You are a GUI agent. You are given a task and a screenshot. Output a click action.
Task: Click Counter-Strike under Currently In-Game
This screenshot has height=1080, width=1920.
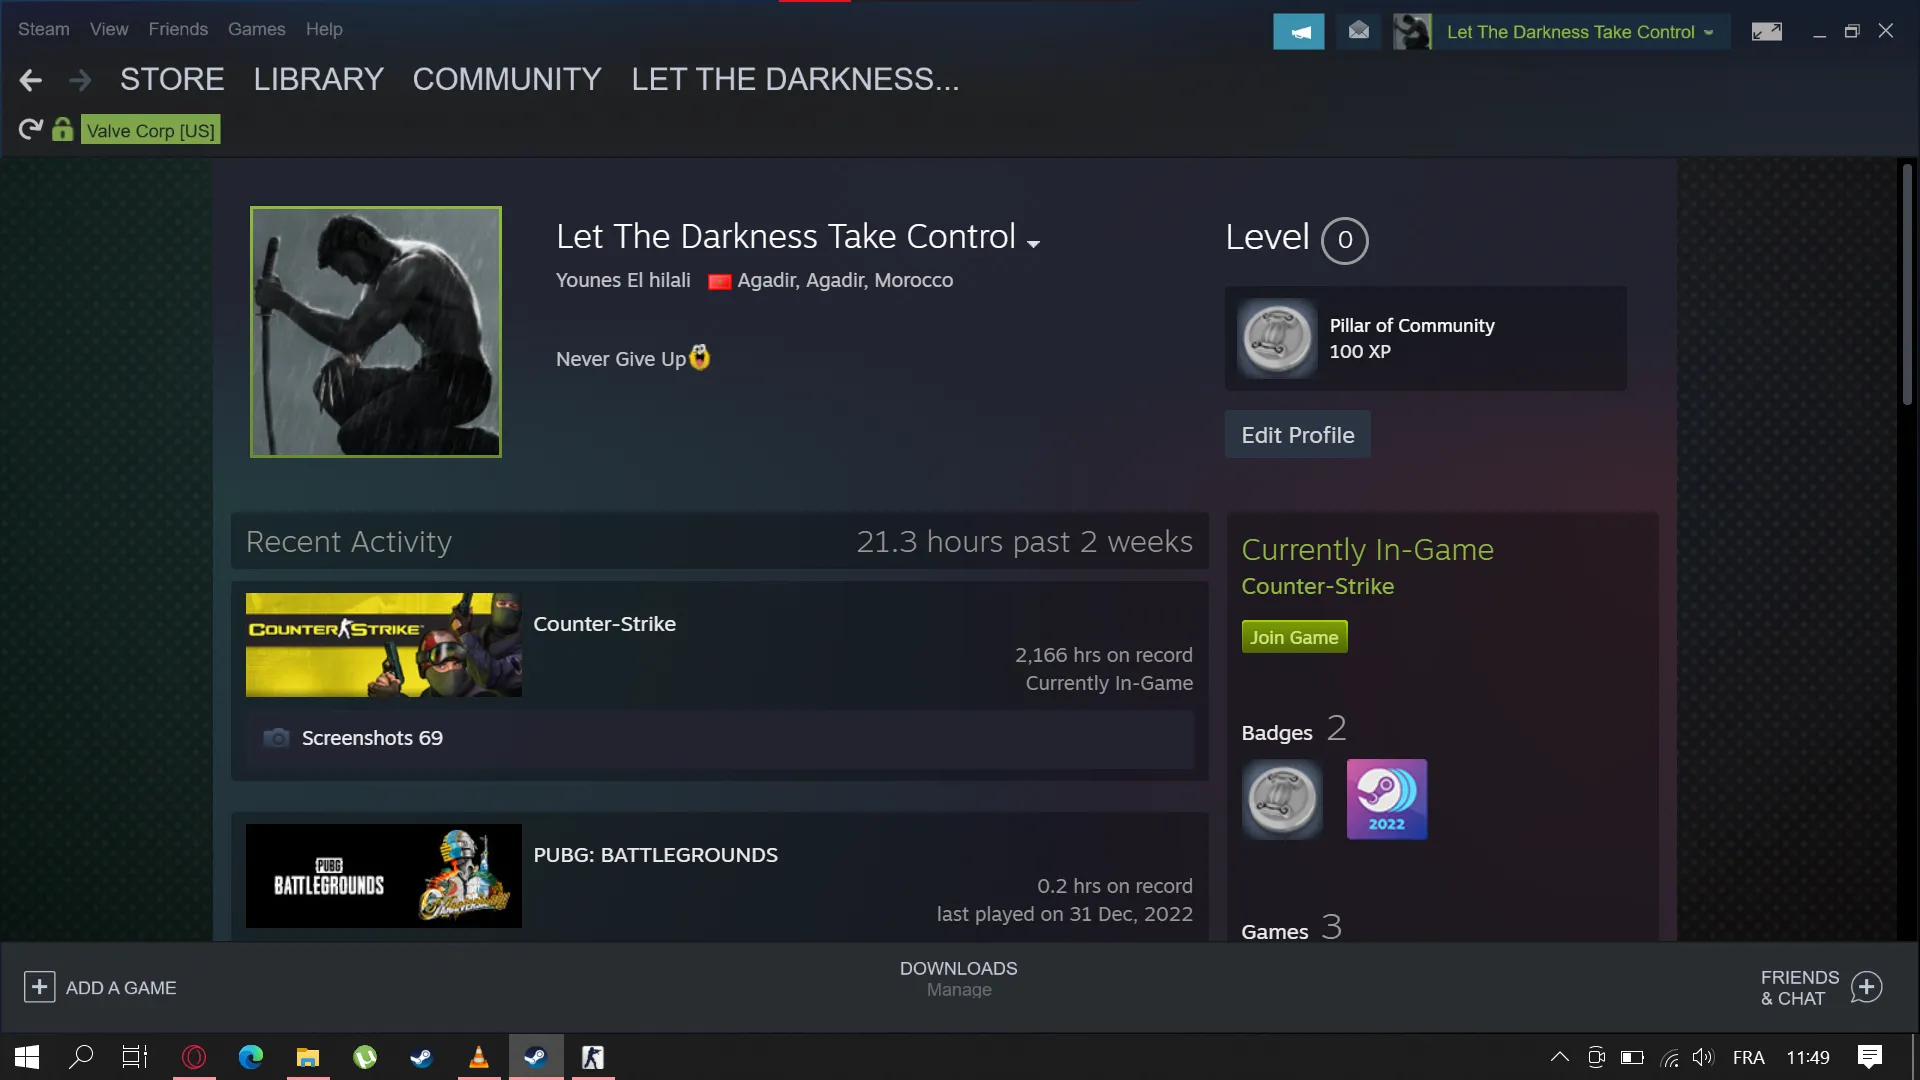1318,586
